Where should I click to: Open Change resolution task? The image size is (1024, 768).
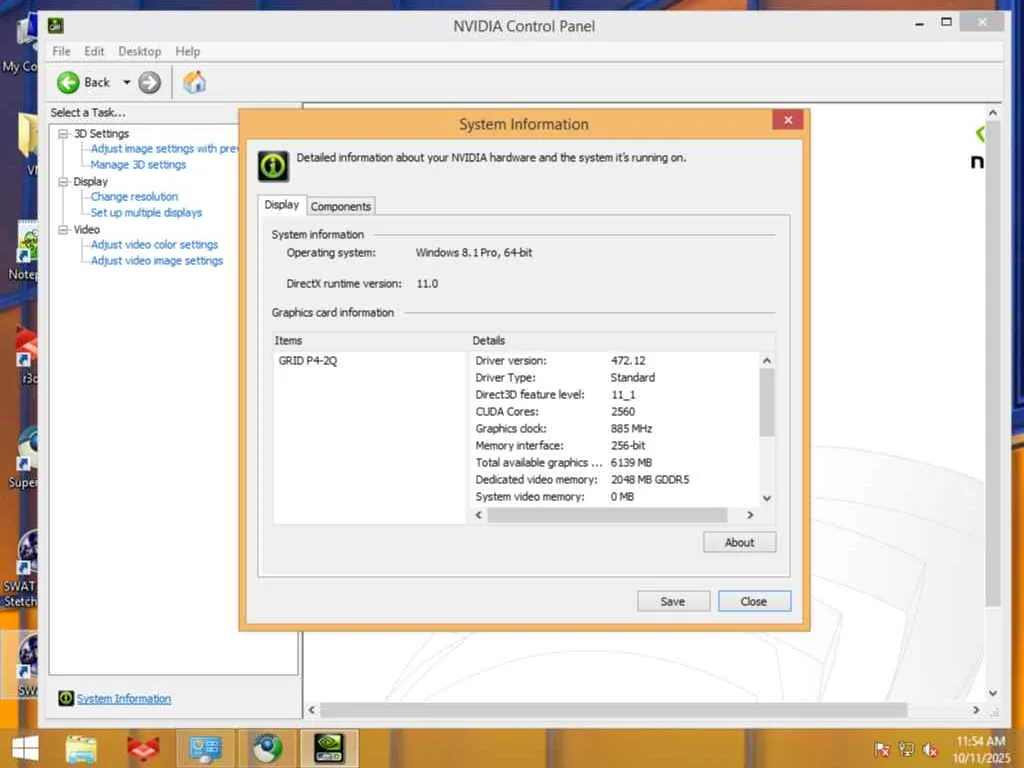coord(134,197)
